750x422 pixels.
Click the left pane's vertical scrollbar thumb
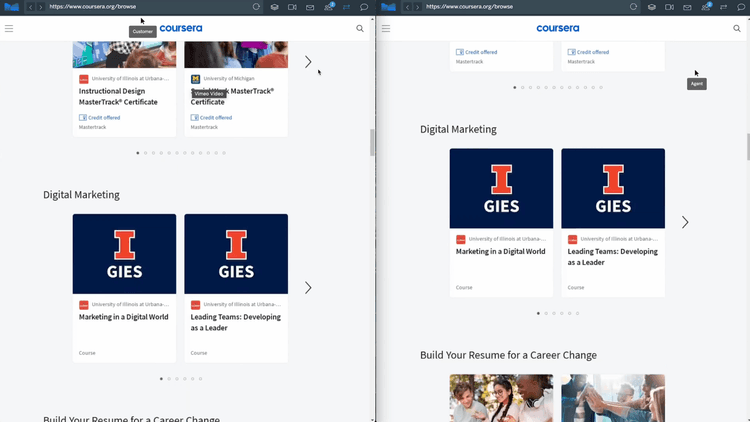click(373, 142)
